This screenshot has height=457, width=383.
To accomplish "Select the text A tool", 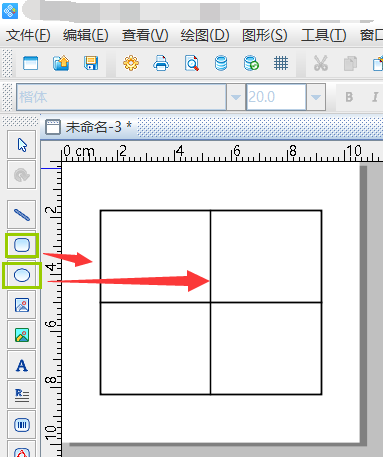I will pos(22,366).
